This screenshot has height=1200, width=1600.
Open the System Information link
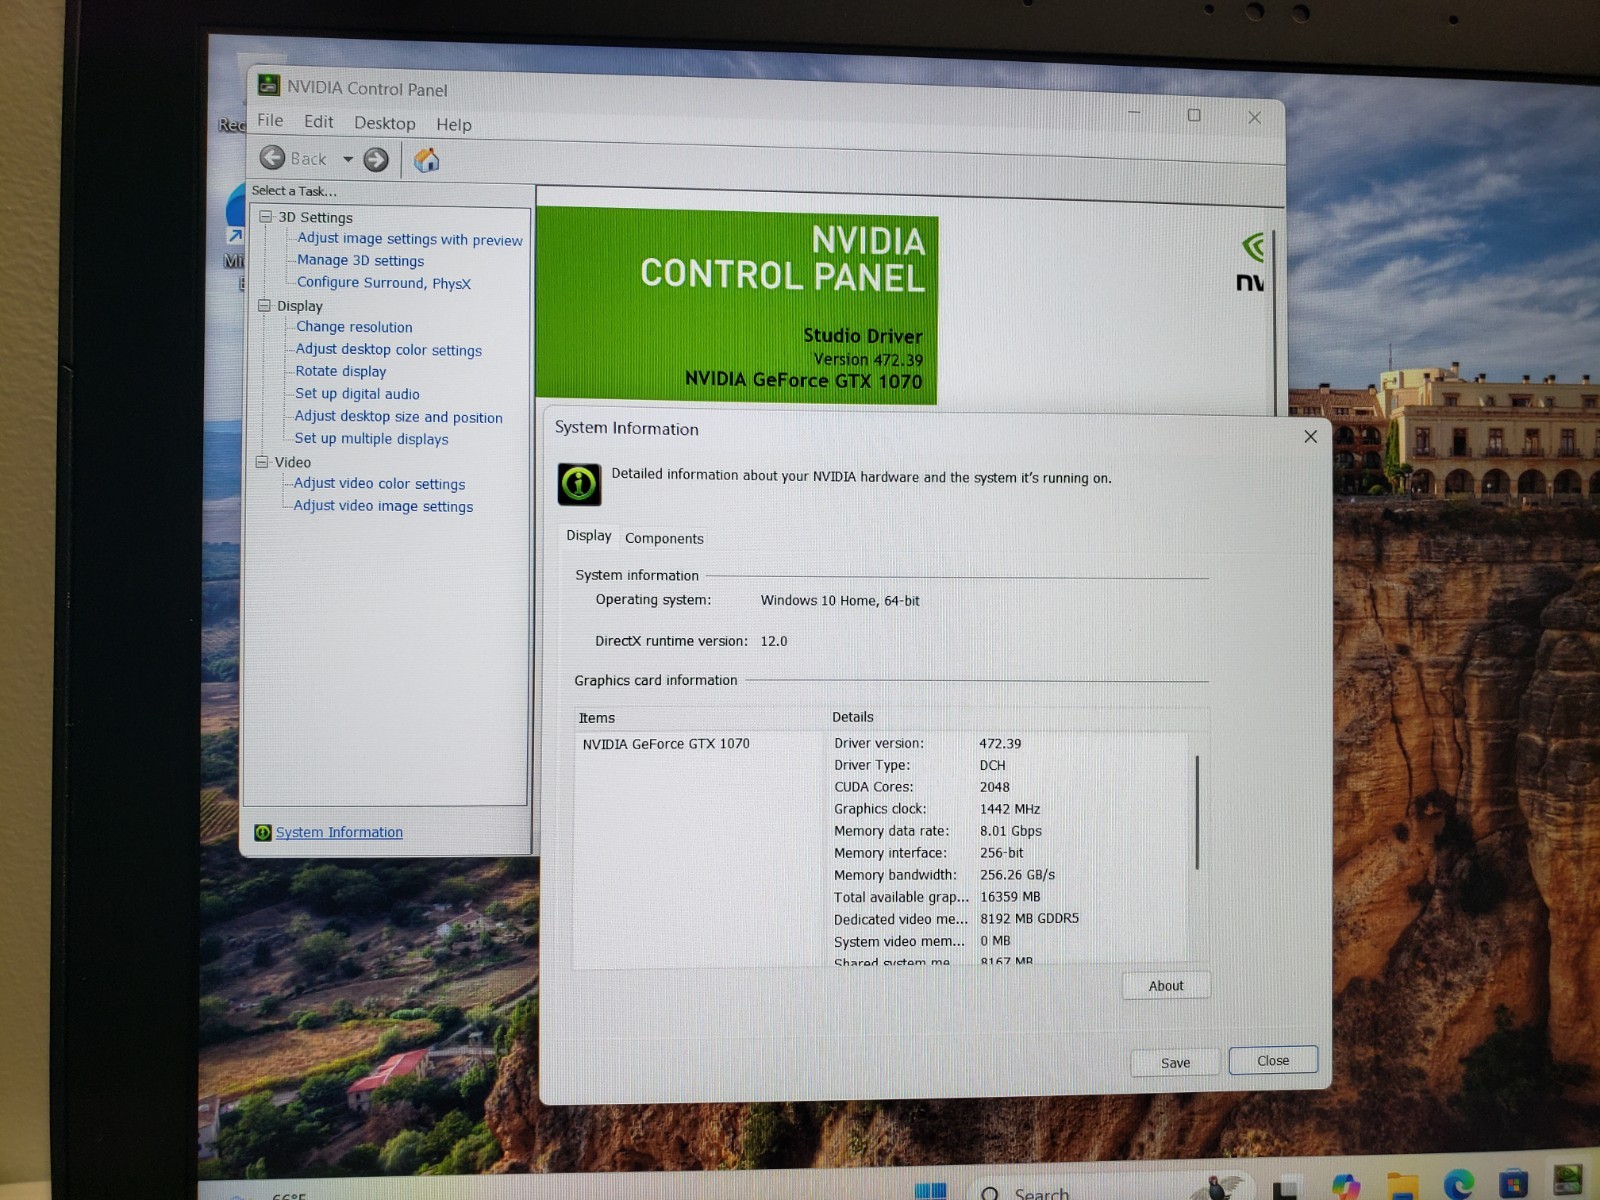click(339, 832)
